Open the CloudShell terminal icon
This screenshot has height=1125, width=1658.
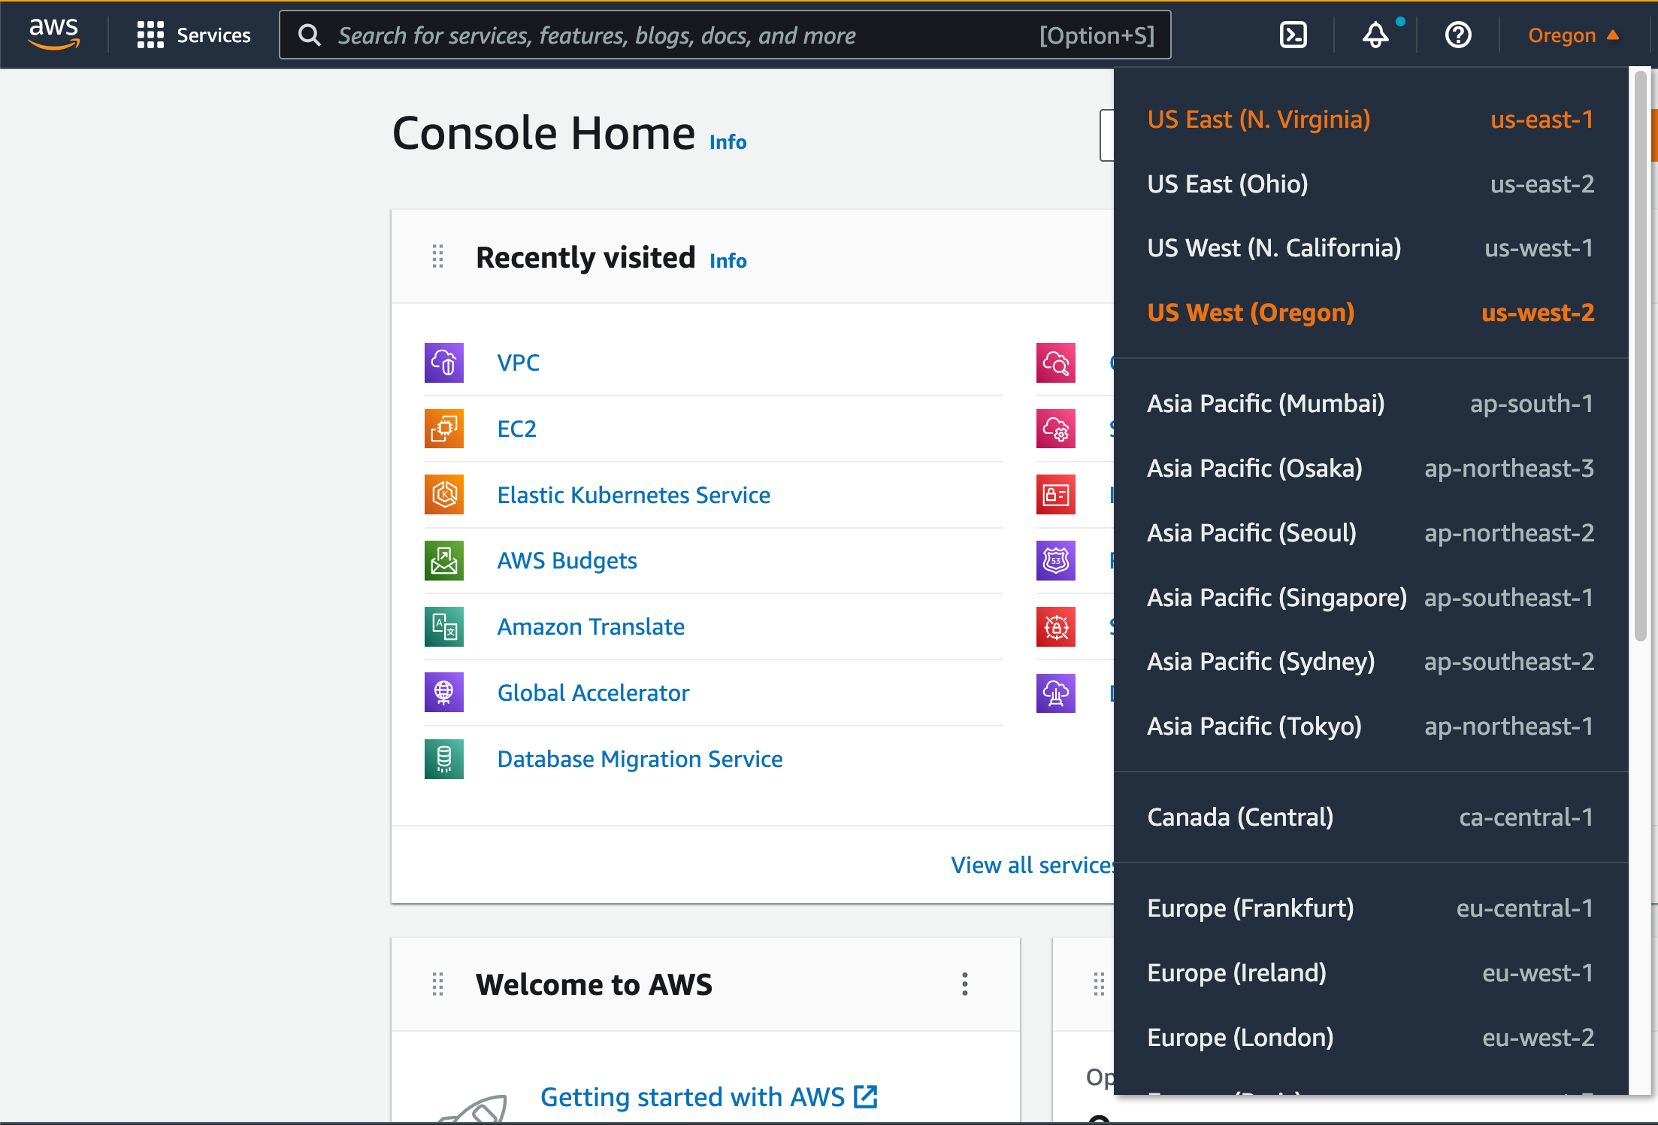(1293, 35)
